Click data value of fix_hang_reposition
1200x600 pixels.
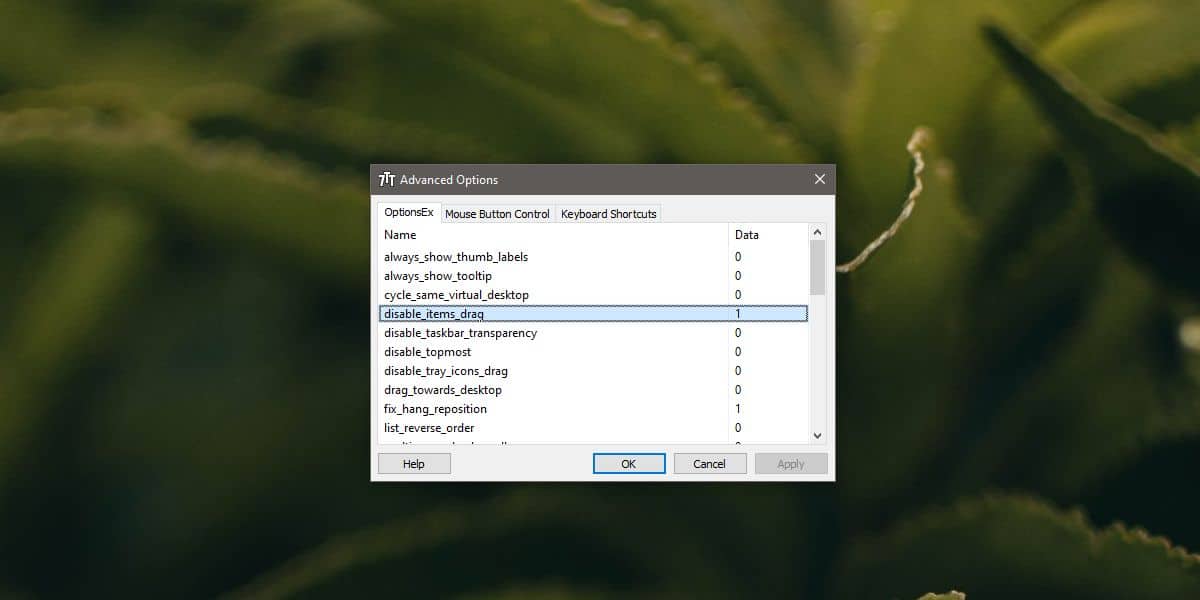tap(738, 409)
